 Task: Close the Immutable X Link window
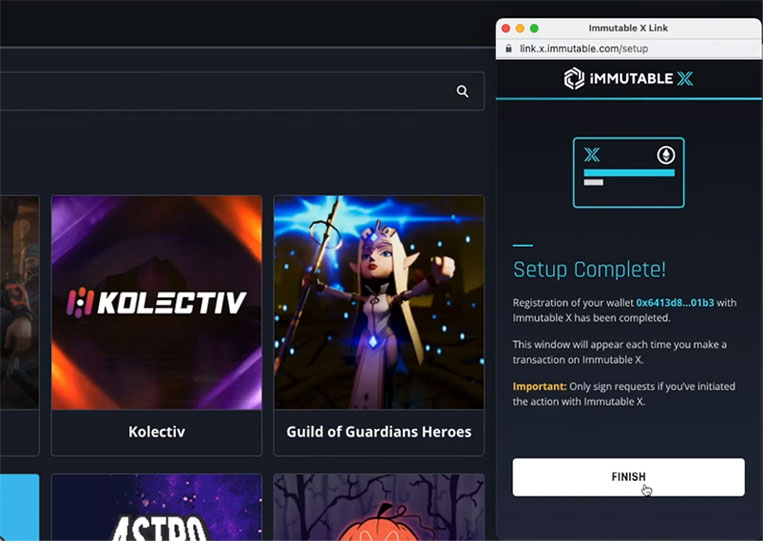coord(506,28)
